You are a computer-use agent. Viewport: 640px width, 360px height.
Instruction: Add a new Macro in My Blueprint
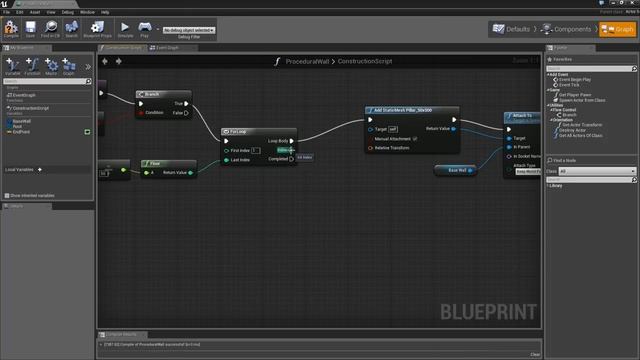point(51,66)
